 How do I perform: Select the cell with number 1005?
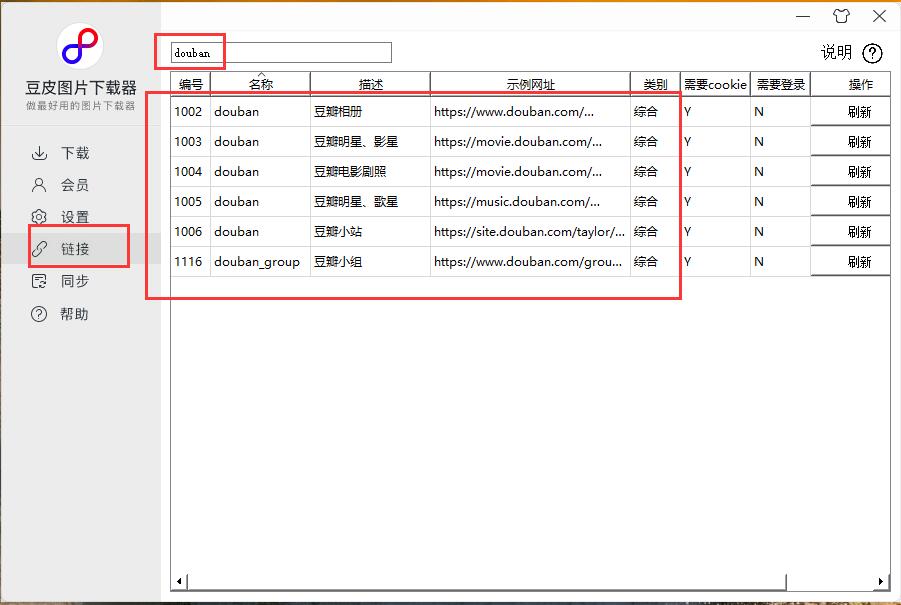[x=191, y=202]
